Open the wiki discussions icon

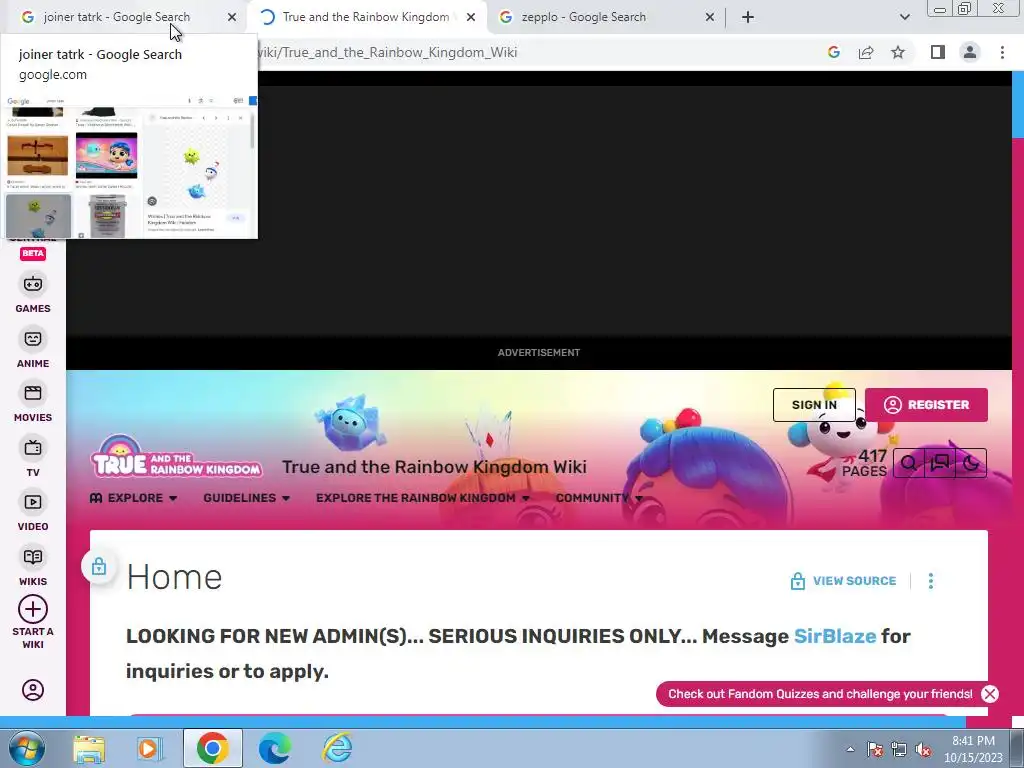(x=940, y=463)
